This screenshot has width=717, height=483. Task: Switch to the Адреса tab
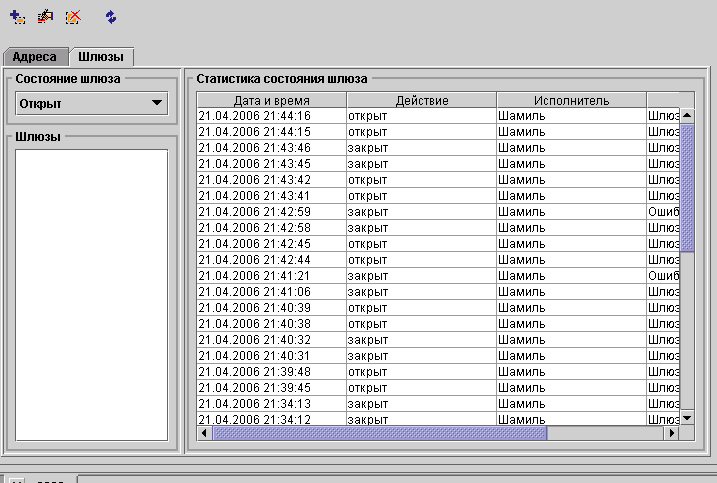click(34, 57)
